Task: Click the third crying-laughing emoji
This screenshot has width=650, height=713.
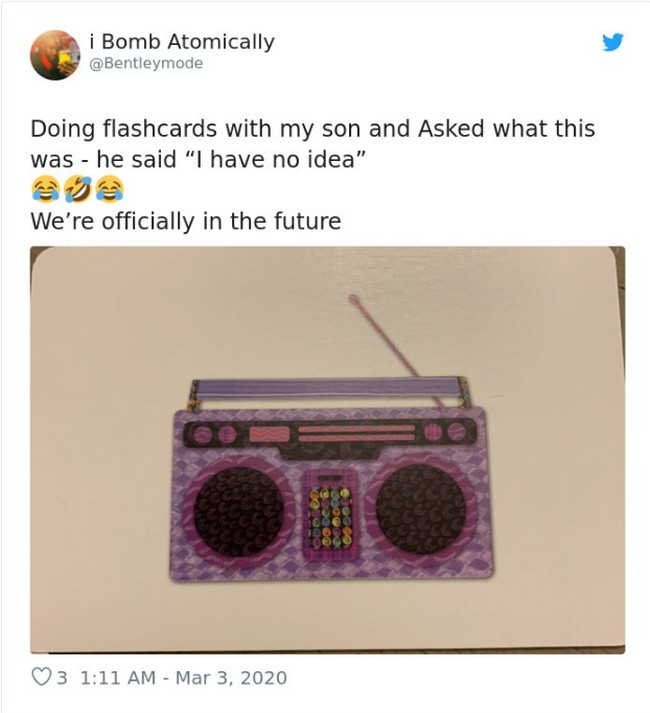Action: [110, 189]
